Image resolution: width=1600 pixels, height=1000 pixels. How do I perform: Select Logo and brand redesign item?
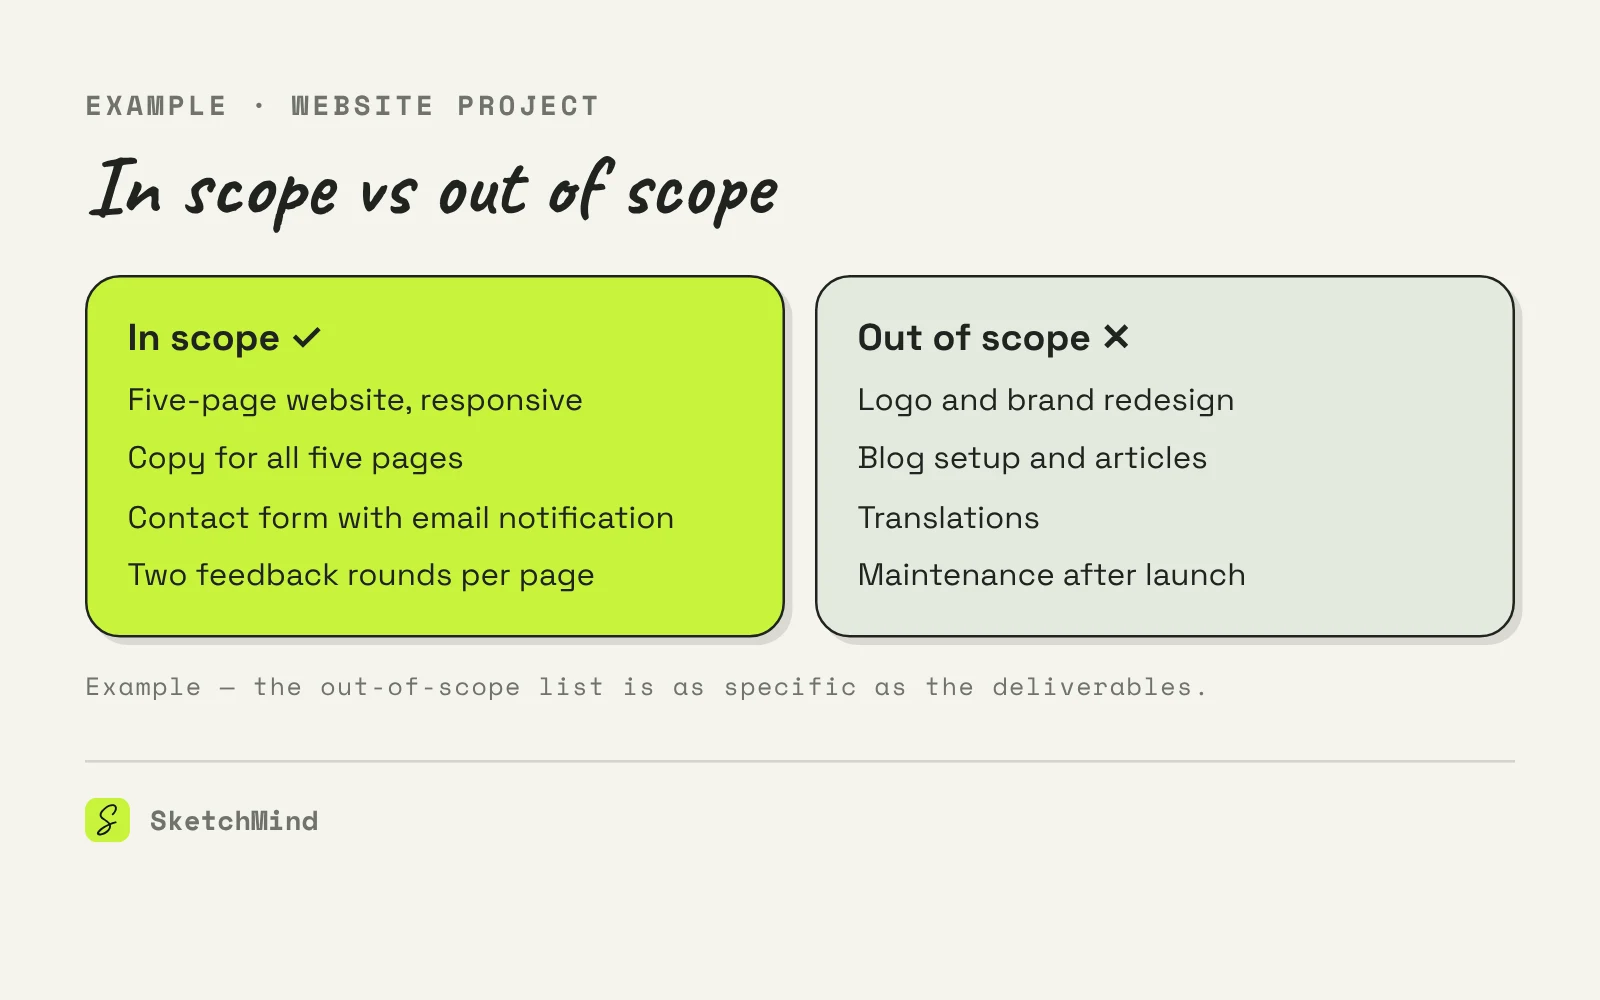point(1046,400)
